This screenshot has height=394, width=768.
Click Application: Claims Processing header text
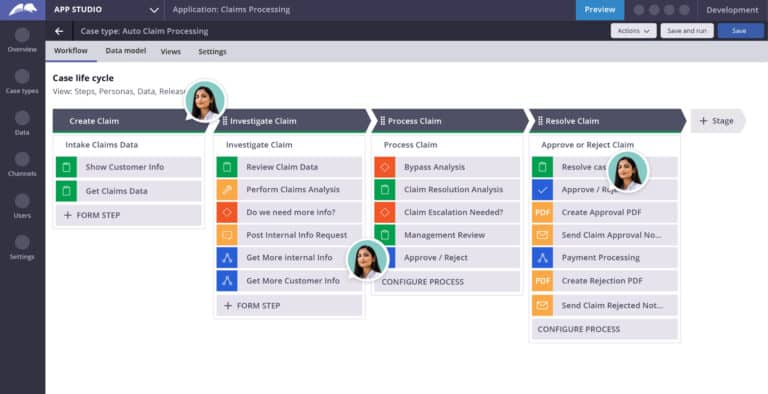[x=231, y=10]
